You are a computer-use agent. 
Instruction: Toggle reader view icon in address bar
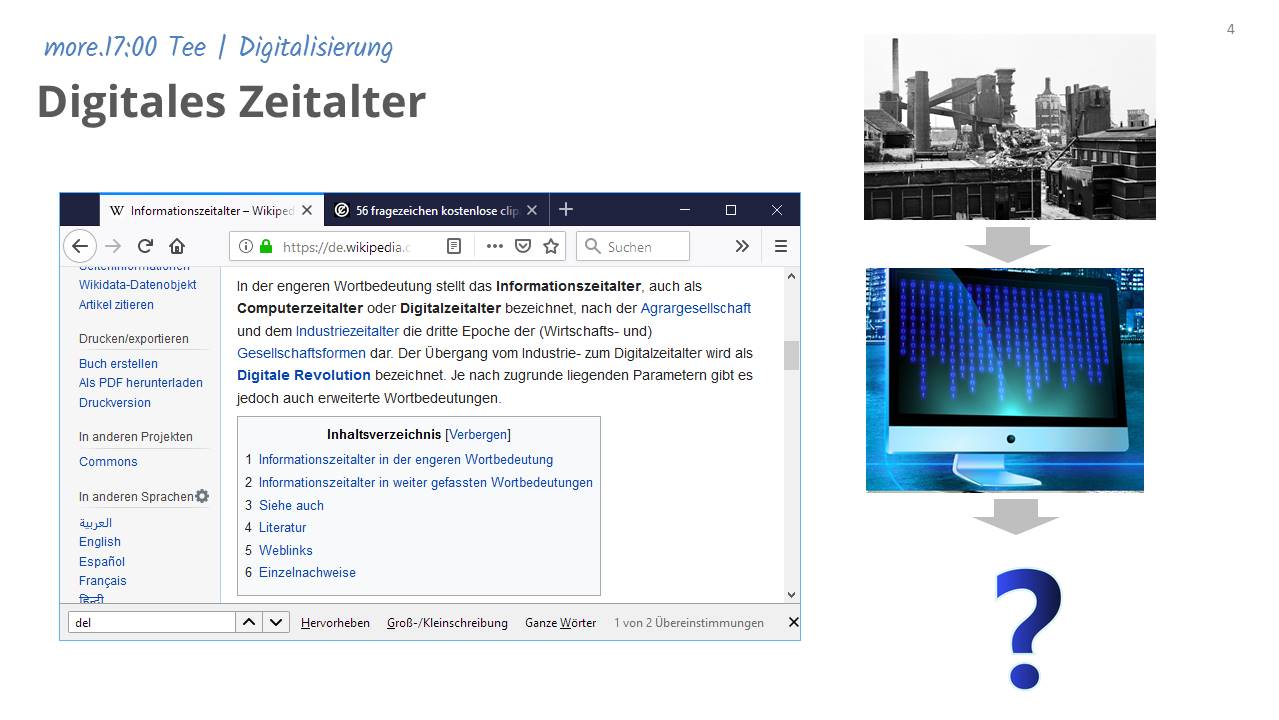[x=454, y=246]
